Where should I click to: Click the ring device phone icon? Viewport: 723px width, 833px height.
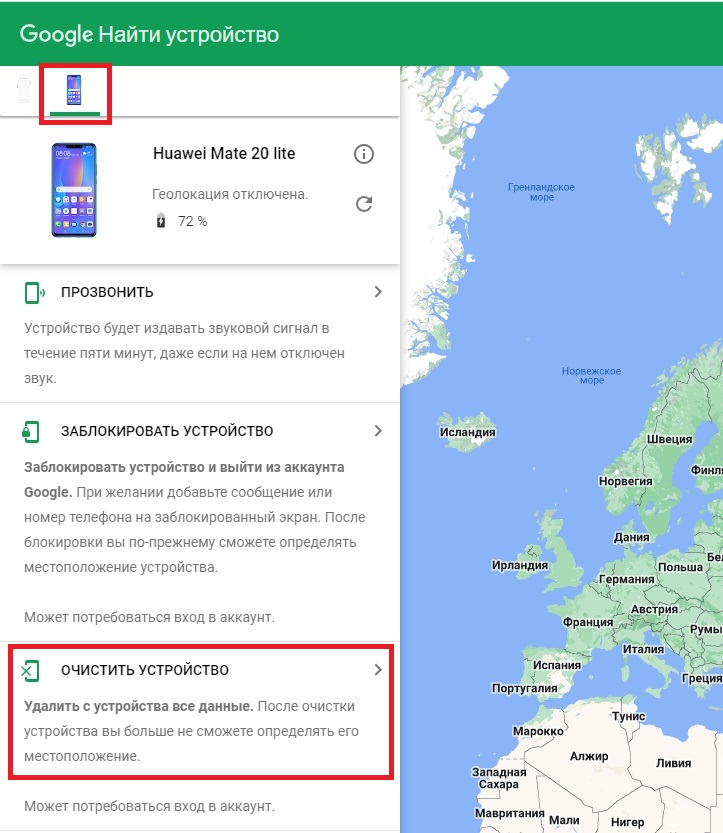click(34, 293)
